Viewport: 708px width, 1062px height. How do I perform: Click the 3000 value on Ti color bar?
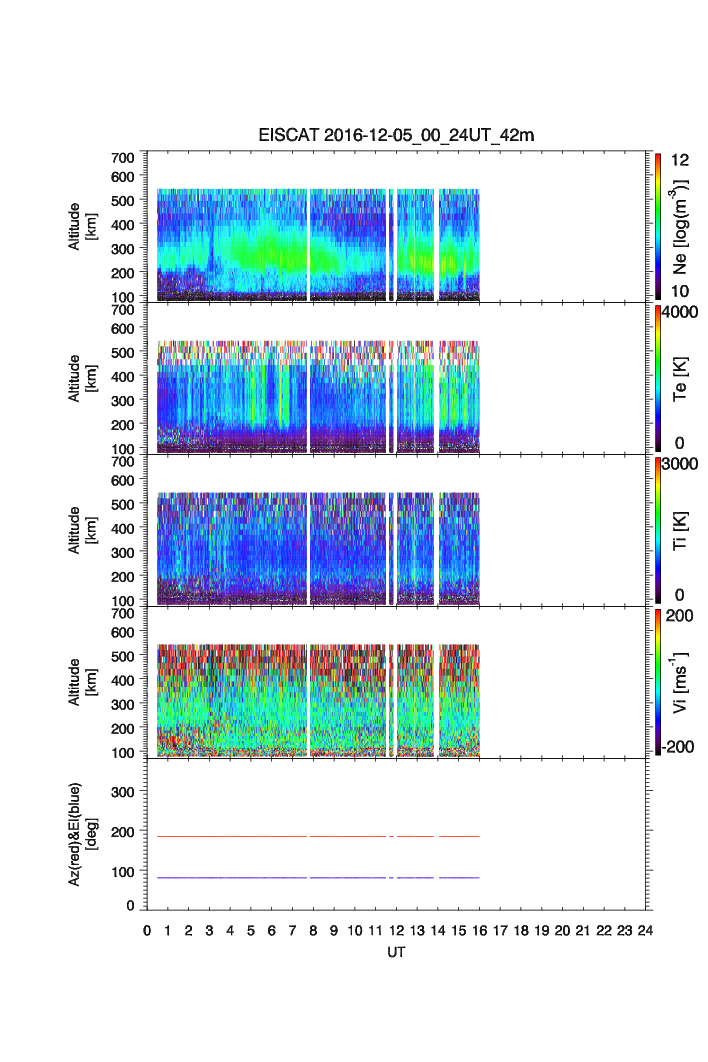[x=680, y=464]
